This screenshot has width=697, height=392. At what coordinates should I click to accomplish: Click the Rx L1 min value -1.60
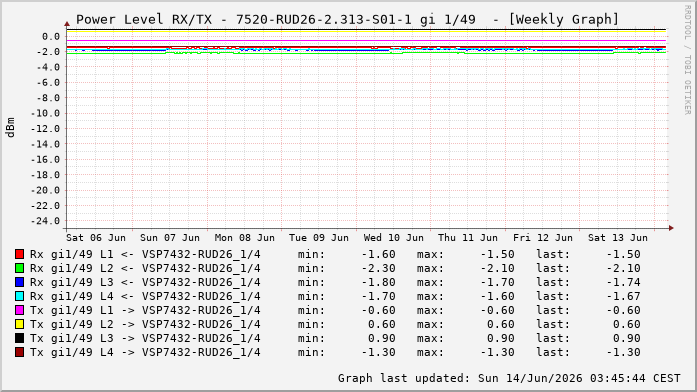click(378, 254)
